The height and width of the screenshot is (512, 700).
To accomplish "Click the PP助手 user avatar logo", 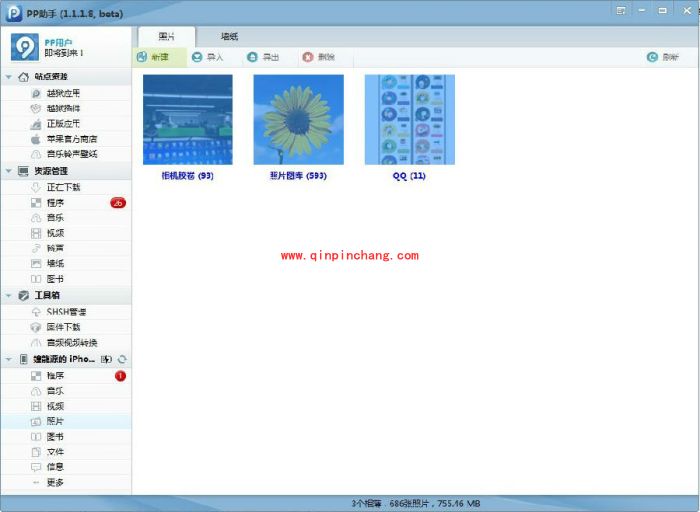I will pos(25,46).
